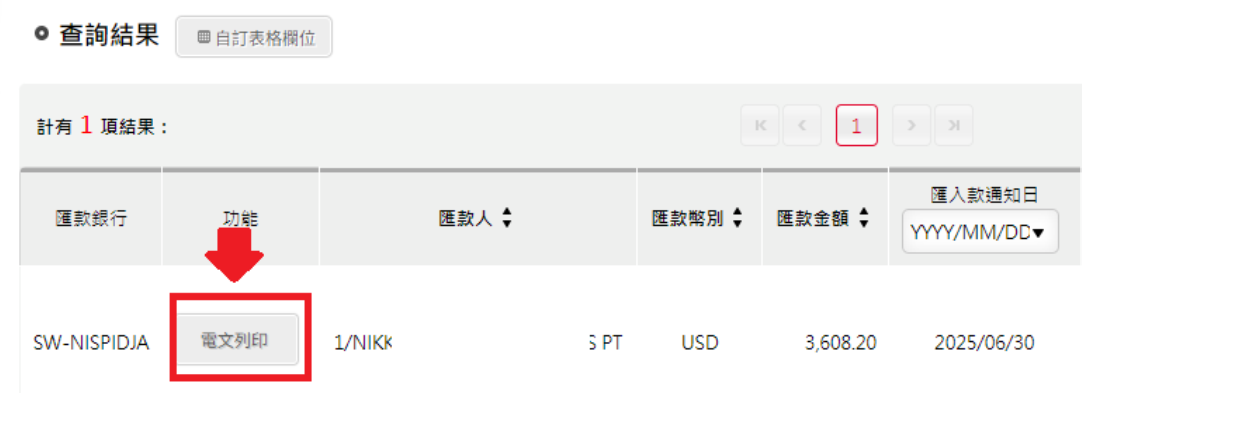This screenshot has width=1256, height=431.
Task: Jump to the last results page
Action: [953, 126]
